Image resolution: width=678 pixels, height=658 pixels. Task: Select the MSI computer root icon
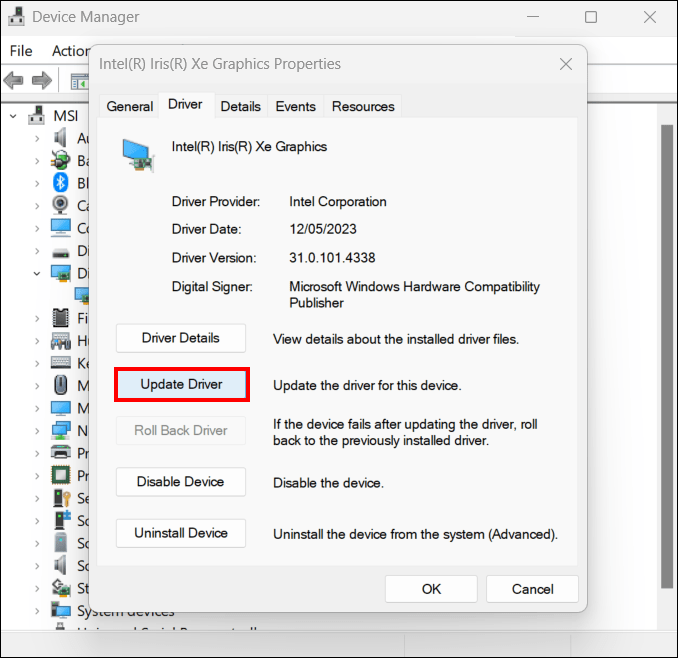pos(36,115)
